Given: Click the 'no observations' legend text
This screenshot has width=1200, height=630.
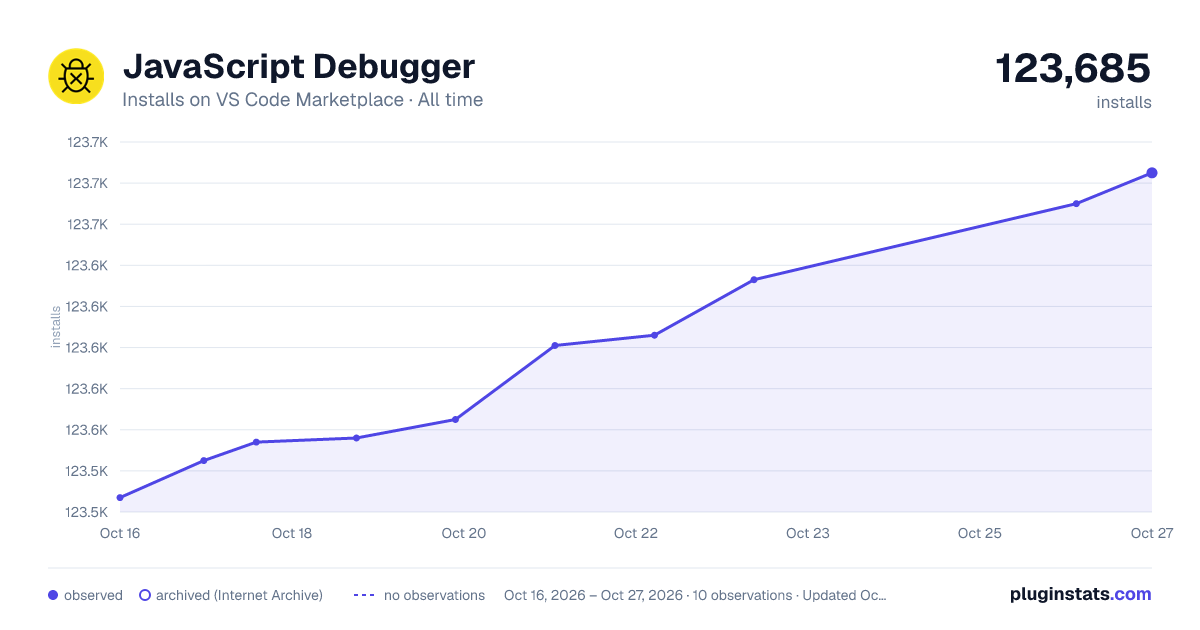Looking at the screenshot, I should tap(434, 595).
